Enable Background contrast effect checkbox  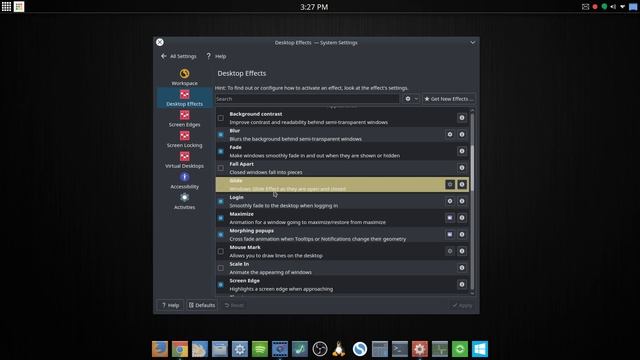click(221, 118)
